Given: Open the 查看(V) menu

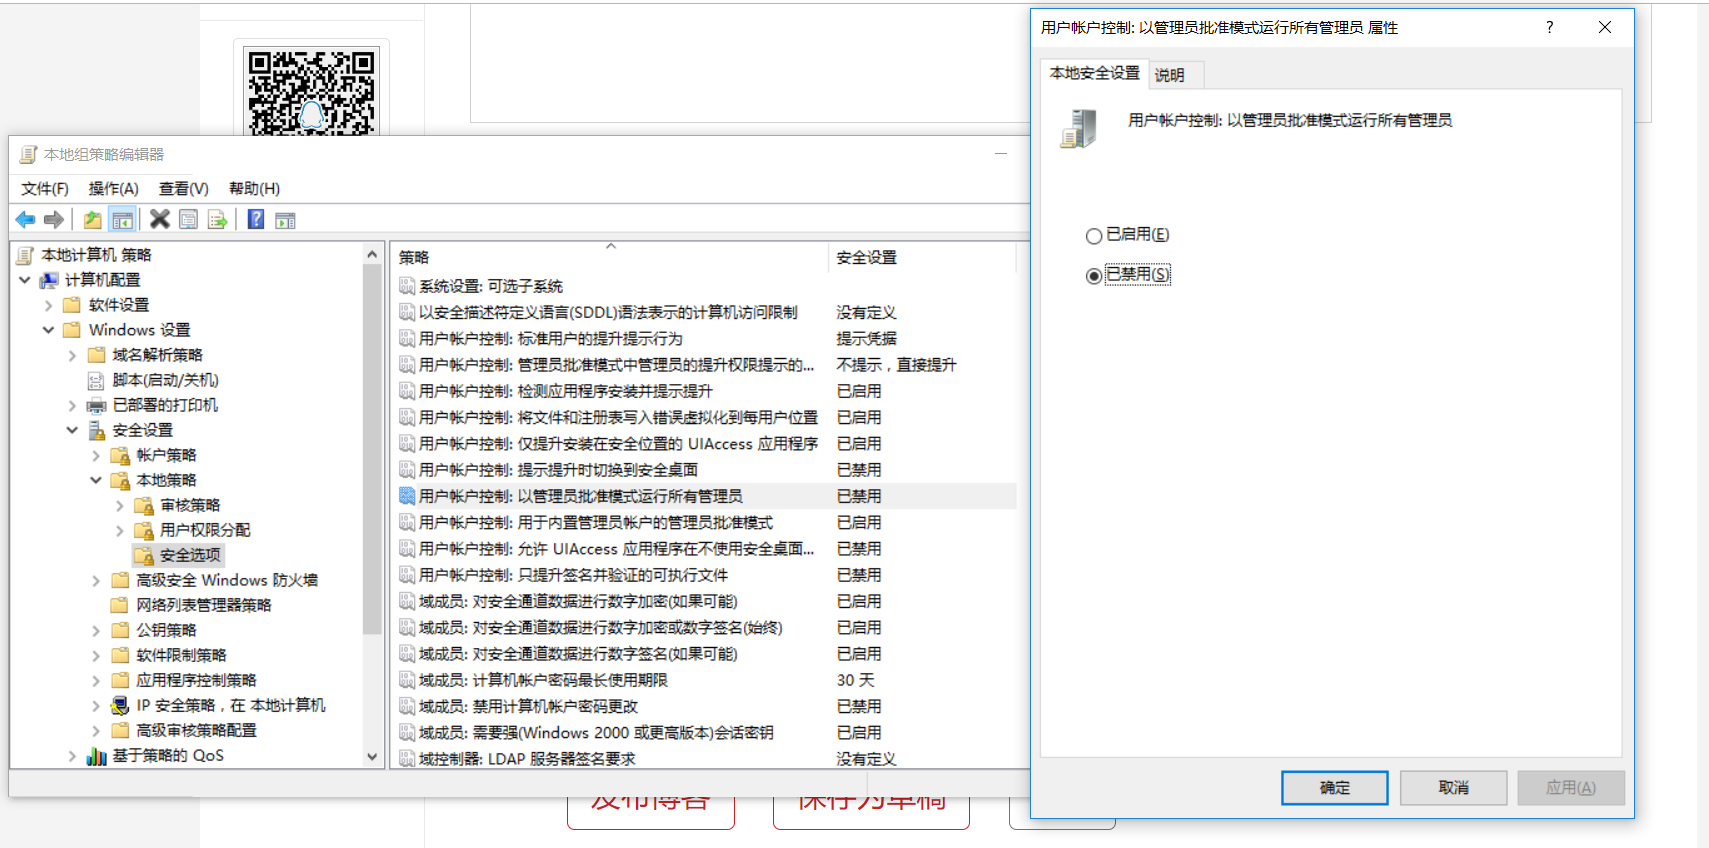Looking at the screenshot, I should (x=184, y=189).
